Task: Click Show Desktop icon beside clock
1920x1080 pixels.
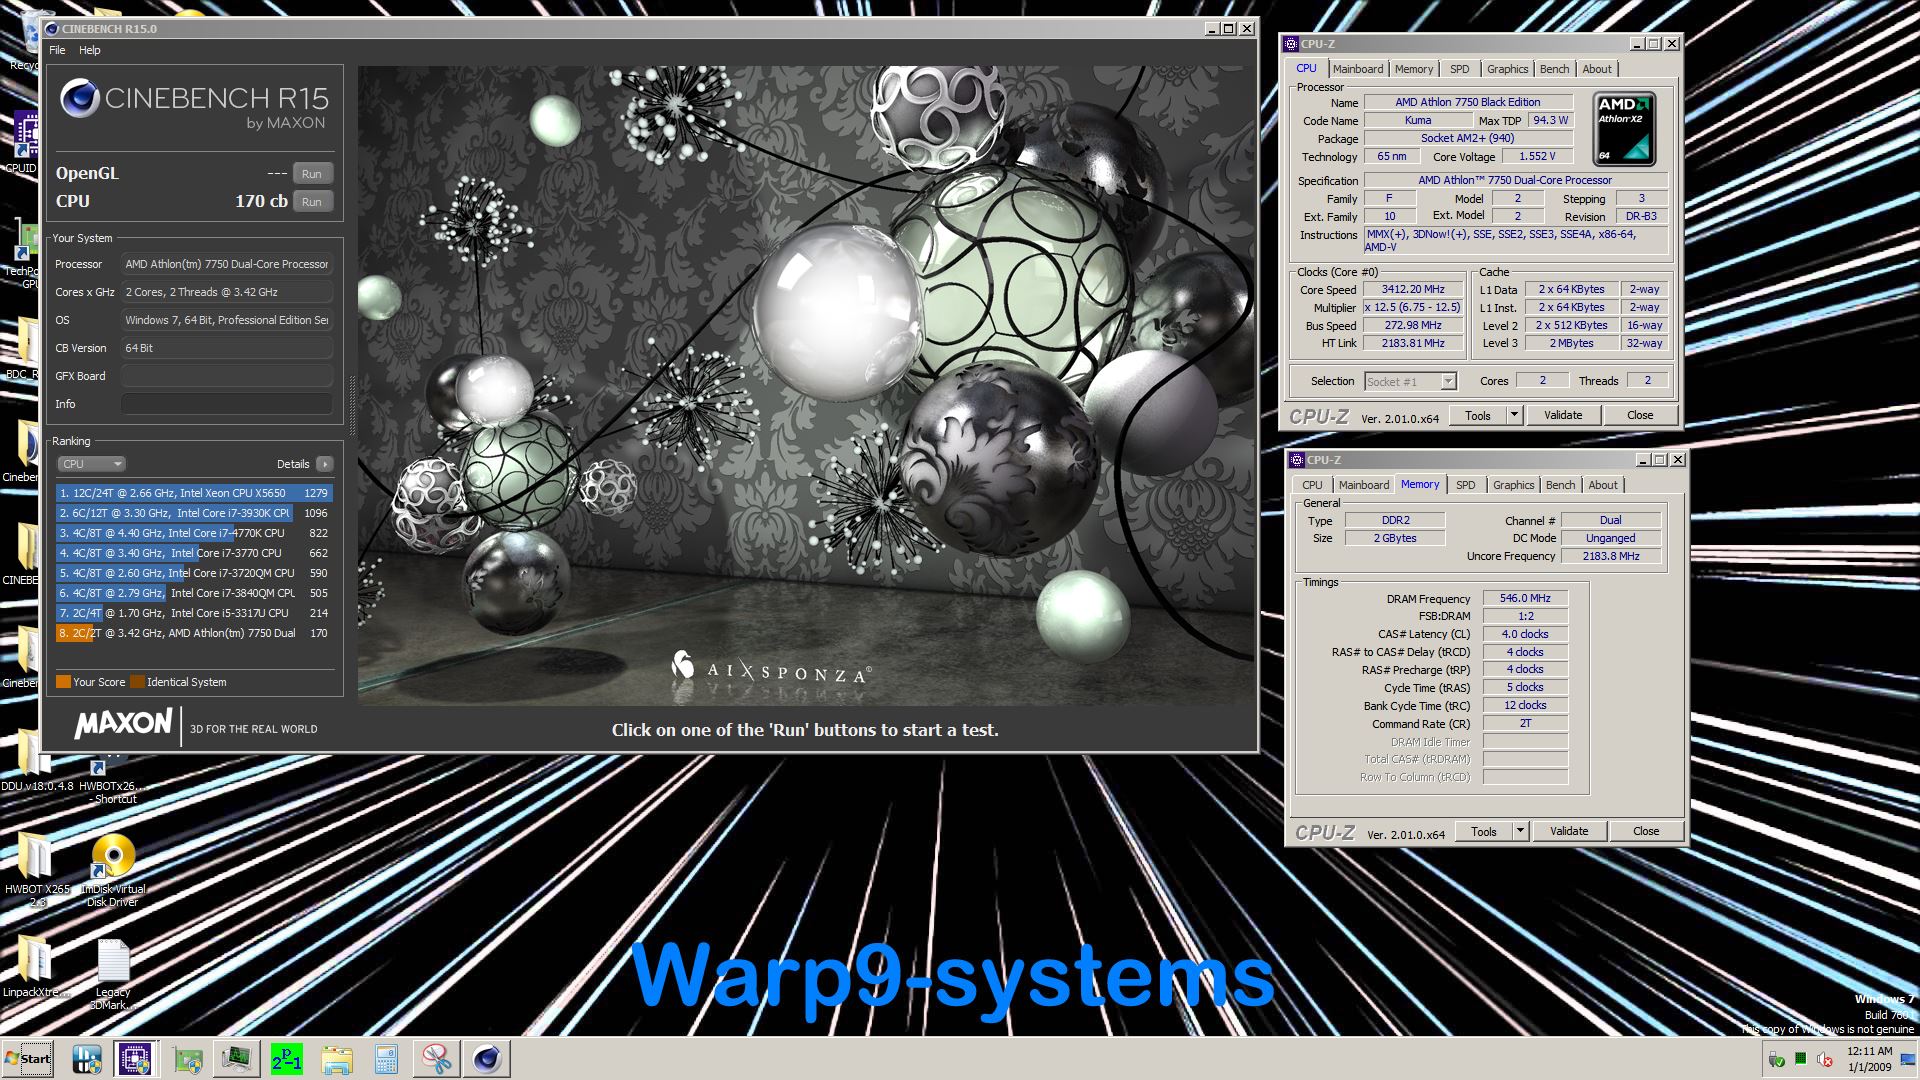Action: [1908, 1059]
